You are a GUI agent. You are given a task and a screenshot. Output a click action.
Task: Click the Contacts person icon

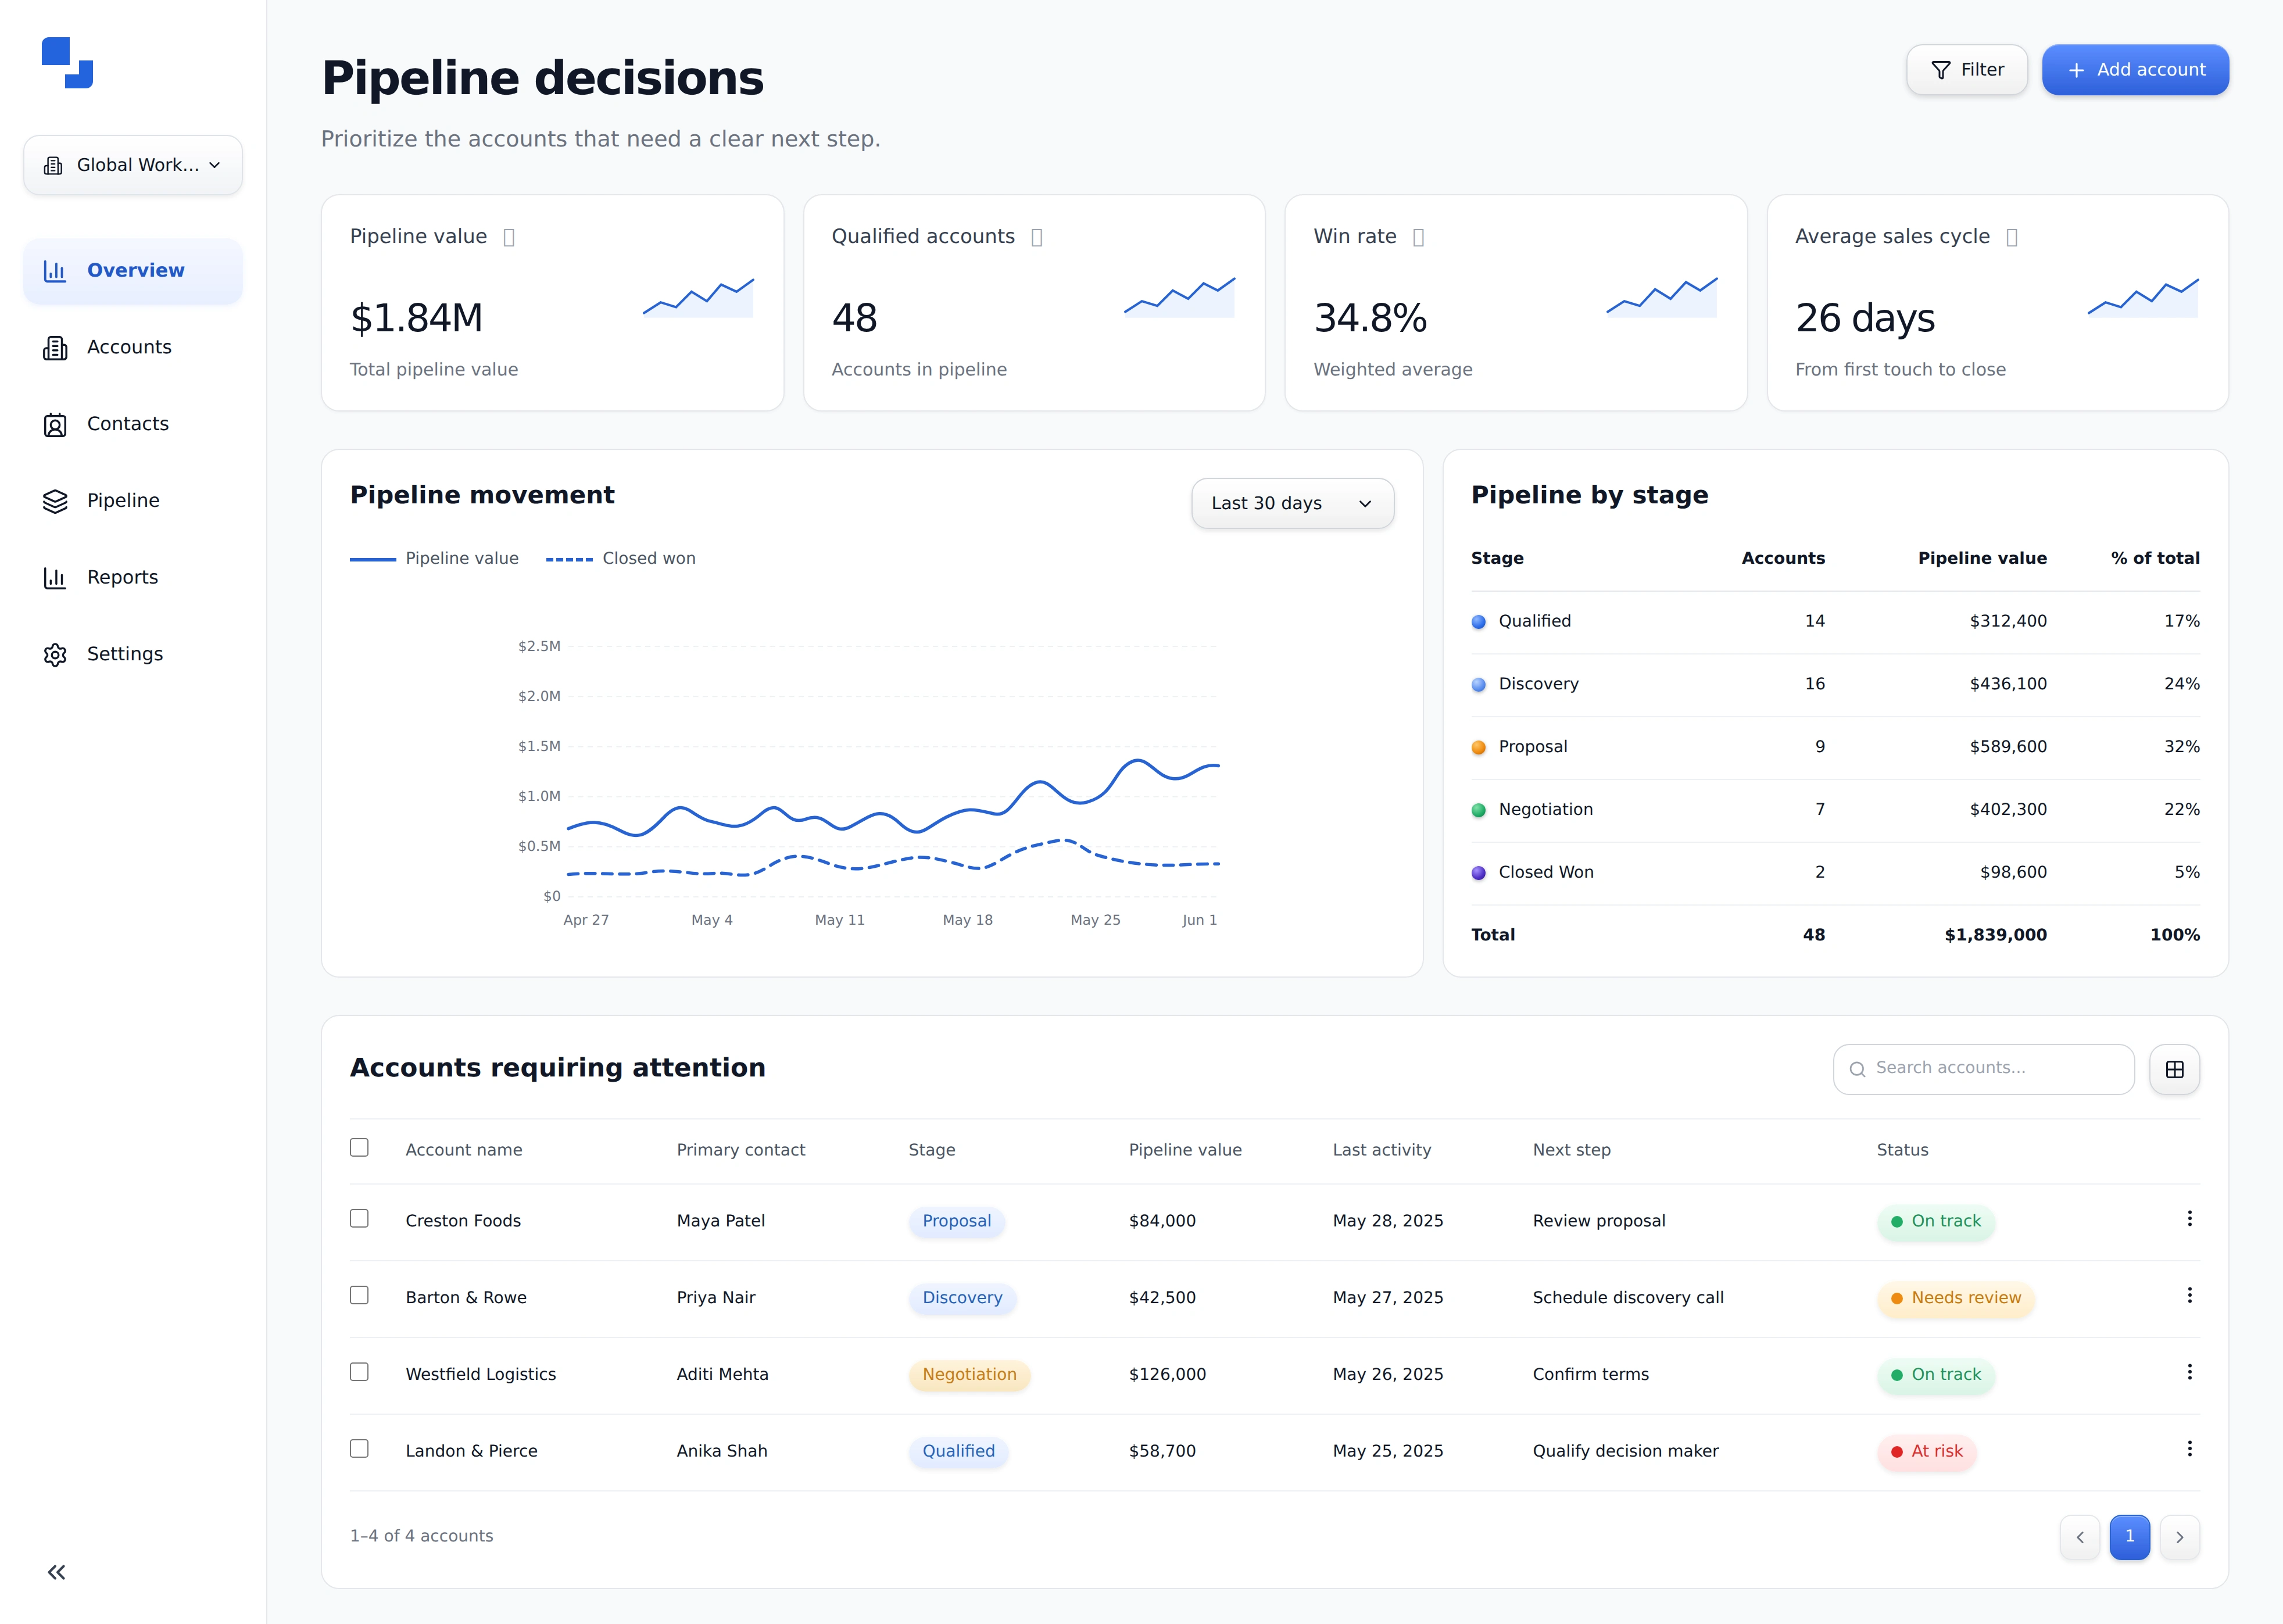pyautogui.click(x=55, y=424)
